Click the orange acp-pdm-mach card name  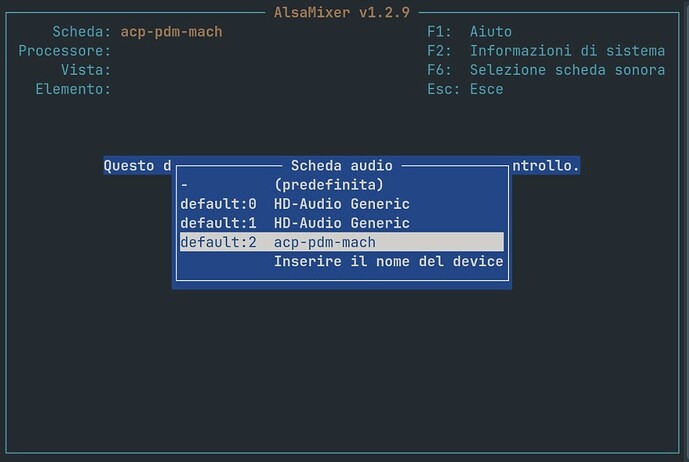[171, 32]
